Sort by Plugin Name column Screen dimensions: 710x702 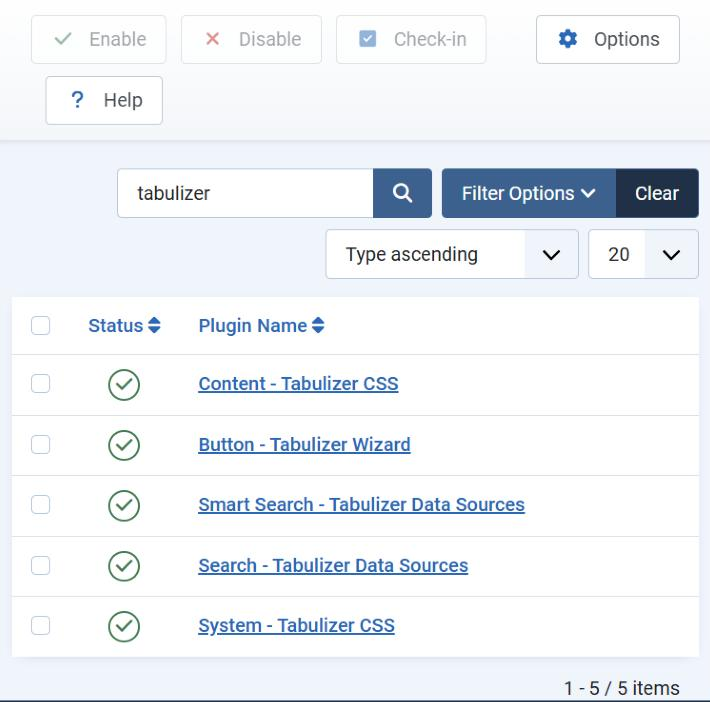click(261, 326)
